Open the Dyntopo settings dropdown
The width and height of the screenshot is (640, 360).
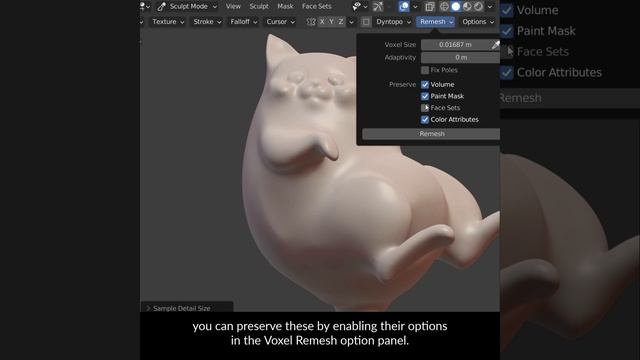click(393, 22)
